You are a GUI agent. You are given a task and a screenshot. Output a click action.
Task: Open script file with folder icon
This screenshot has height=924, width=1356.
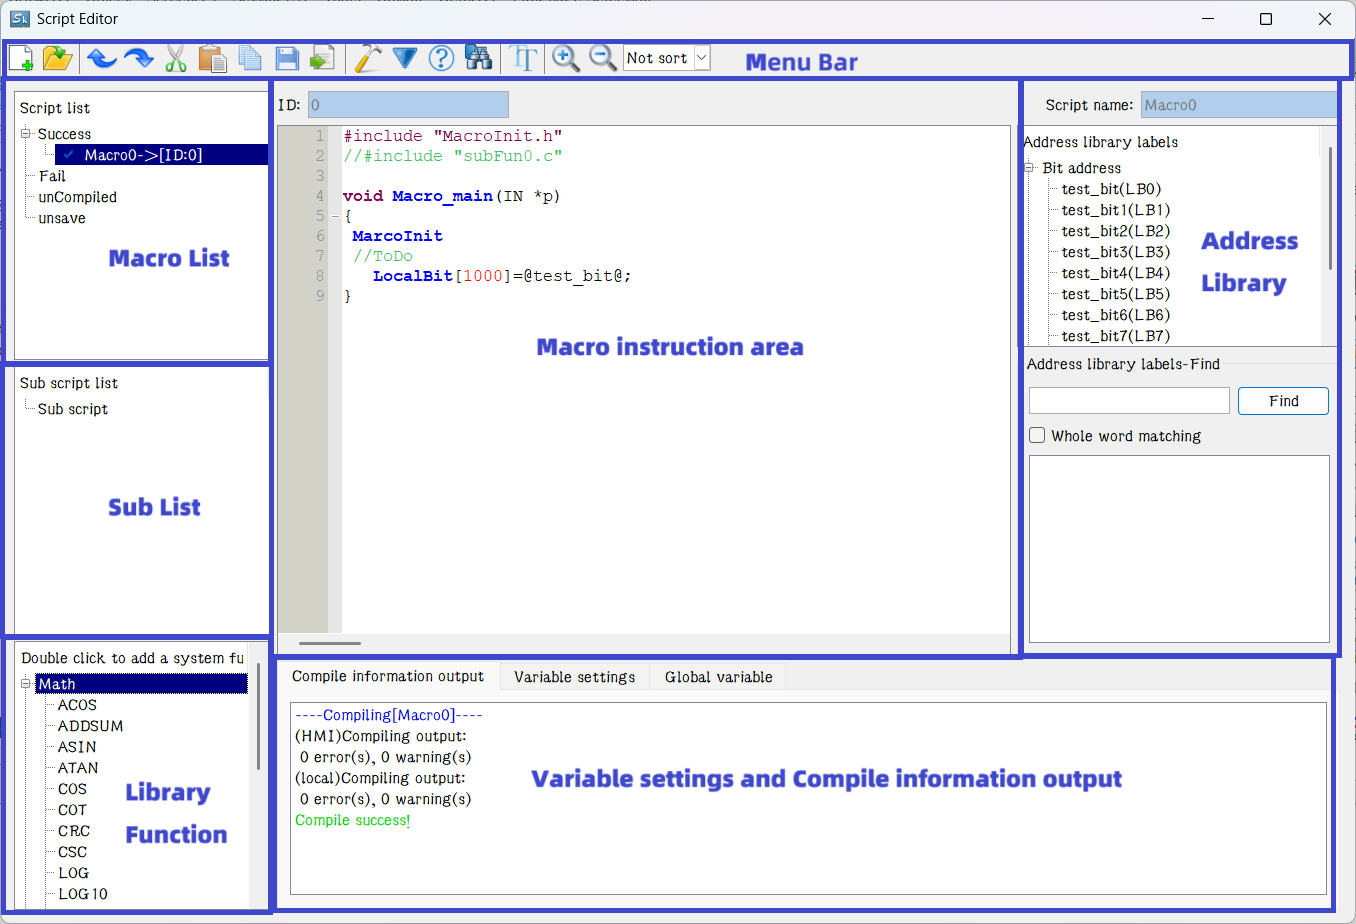pos(58,58)
